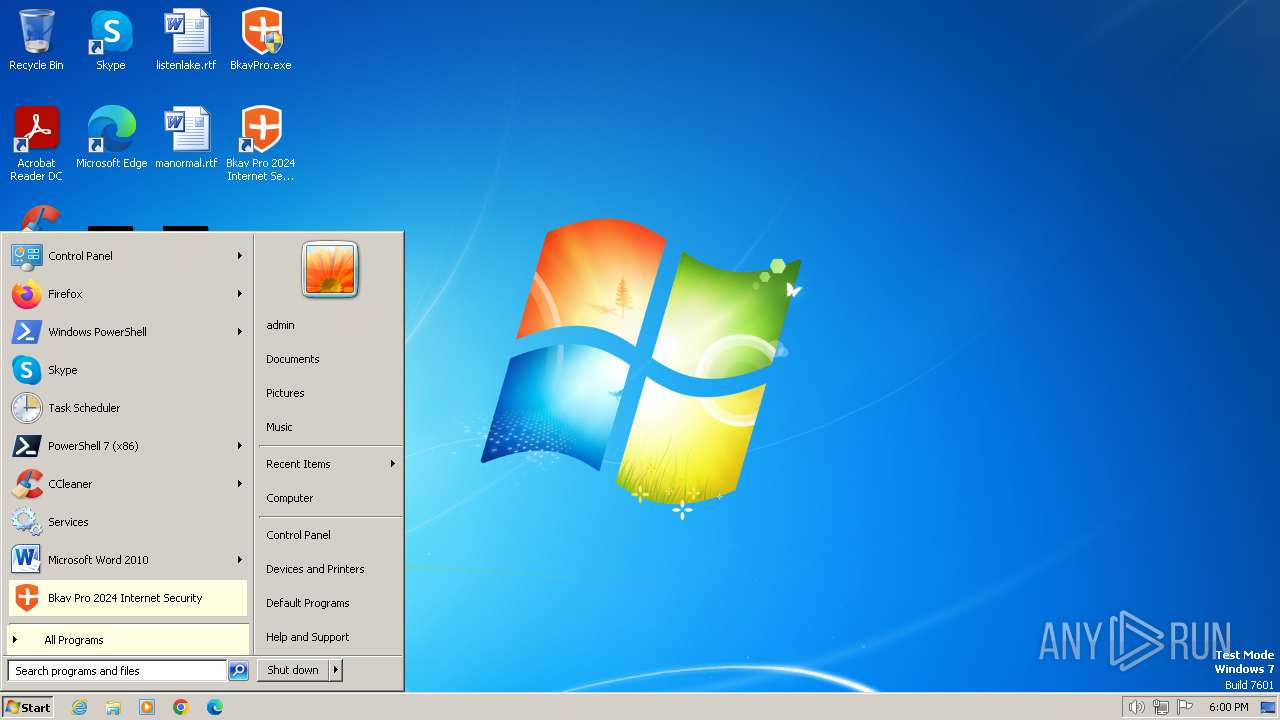Open Pictures from Start menu

(x=330, y=393)
